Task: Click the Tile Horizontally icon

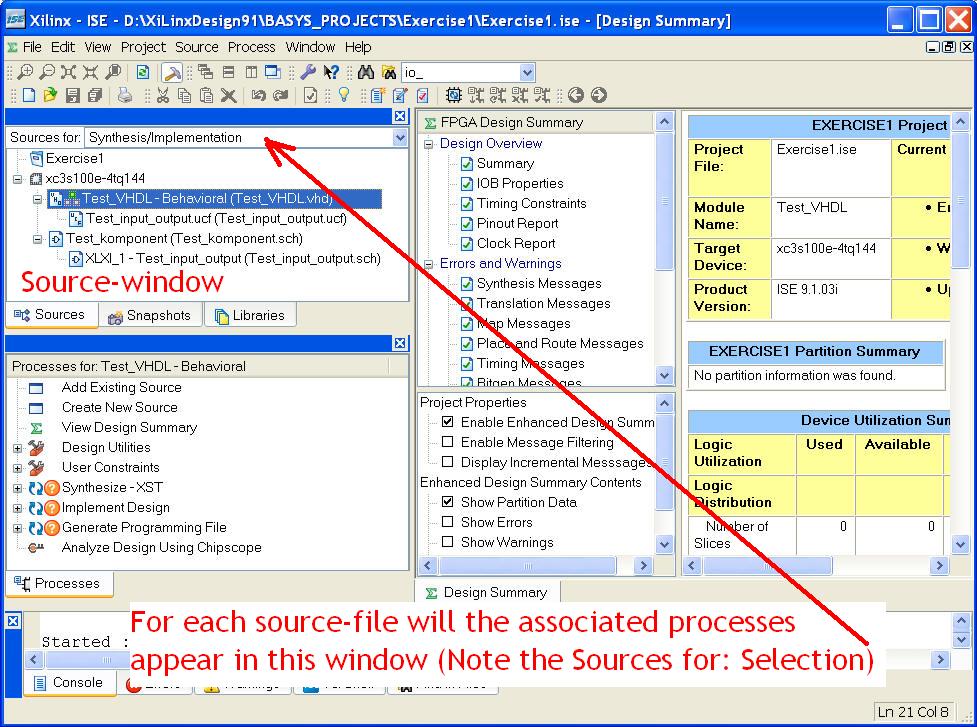Action: pos(228,72)
